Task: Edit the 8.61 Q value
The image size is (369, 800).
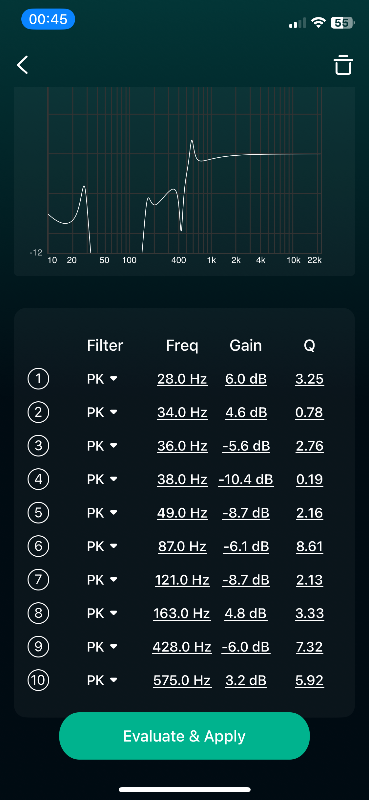Action: pos(309,547)
